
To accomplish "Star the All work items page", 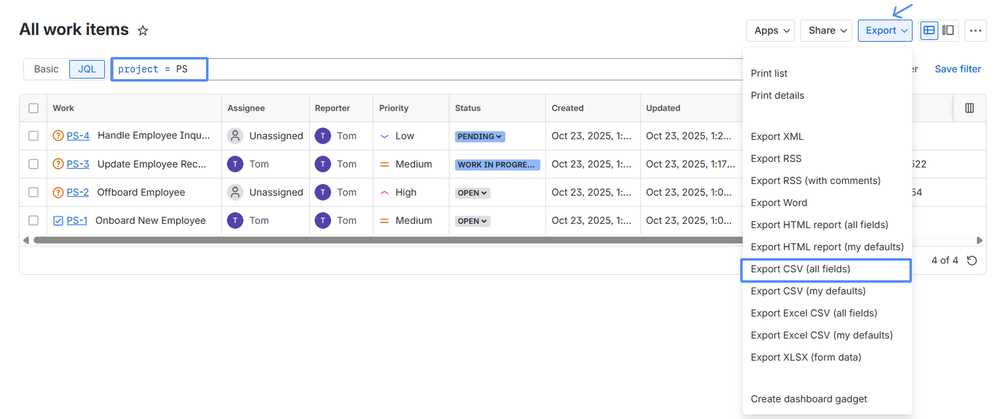I will coord(143,31).
